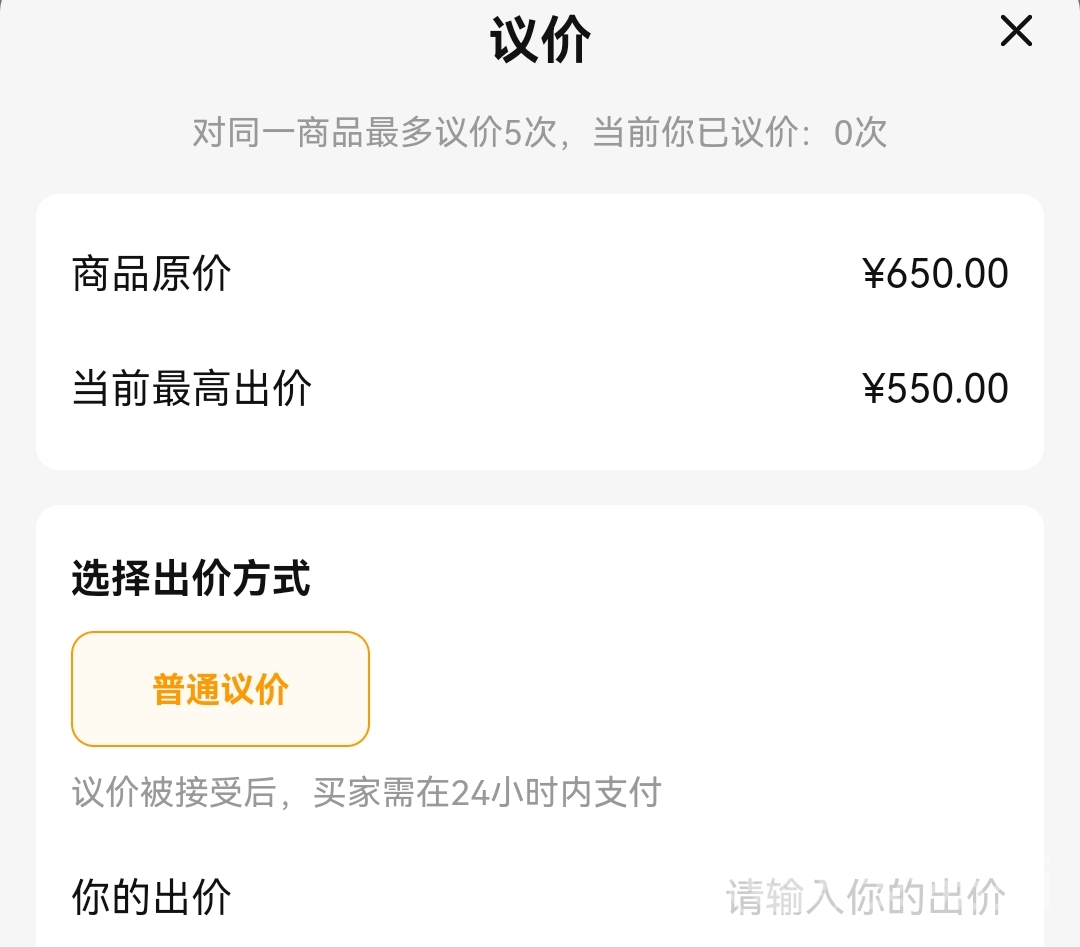Click the 选择出价方式 section heading
This screenshot has height=947, width=1080.
pyautogui.click(x=191, y=579)
